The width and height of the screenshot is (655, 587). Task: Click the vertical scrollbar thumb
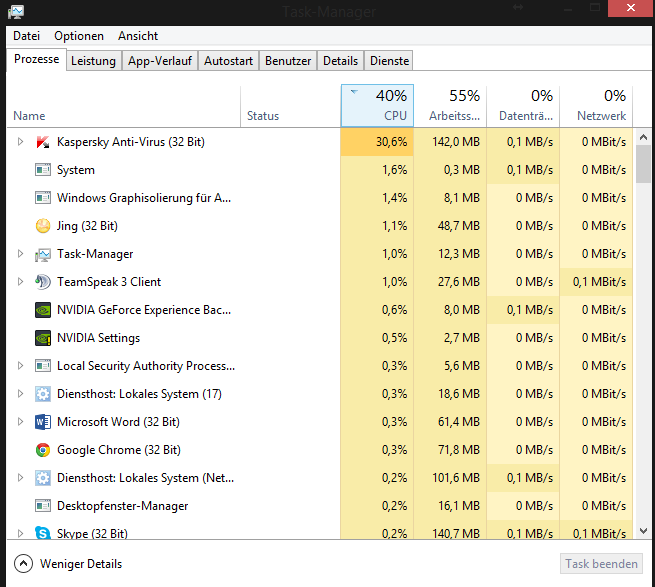643,164
